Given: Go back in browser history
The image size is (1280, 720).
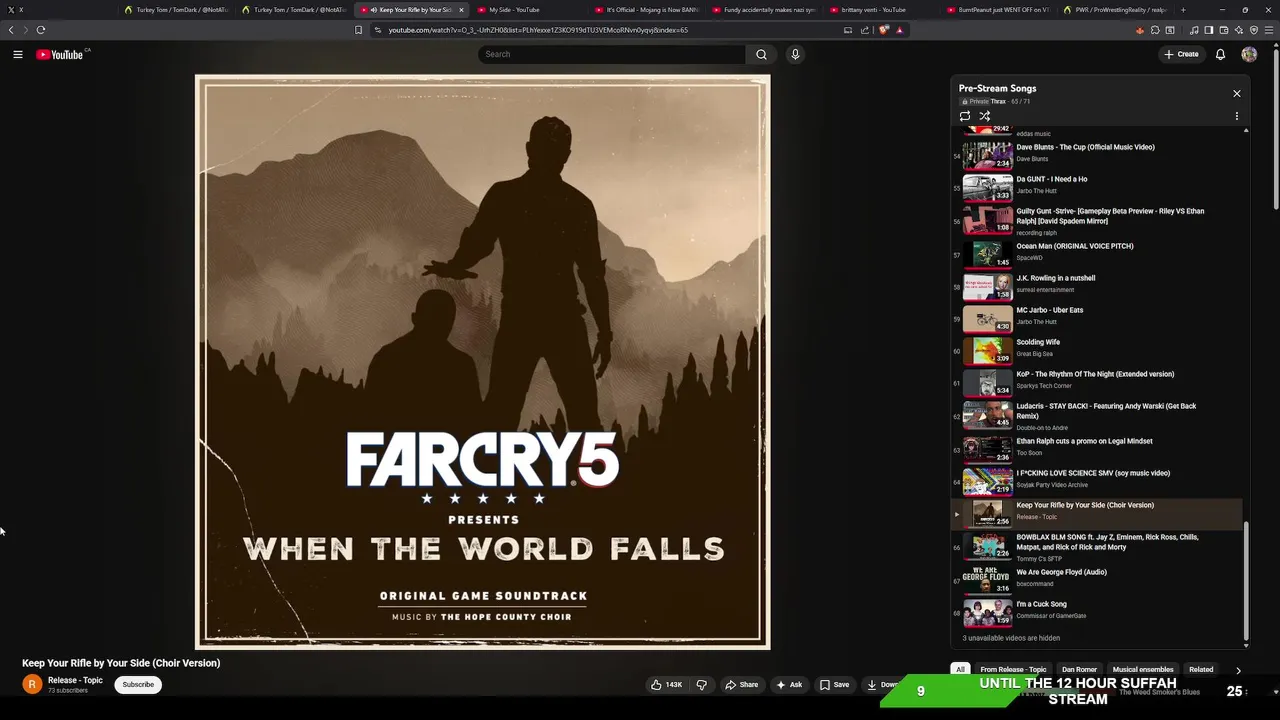Looking at the screenshot, I should coord(11,30).
